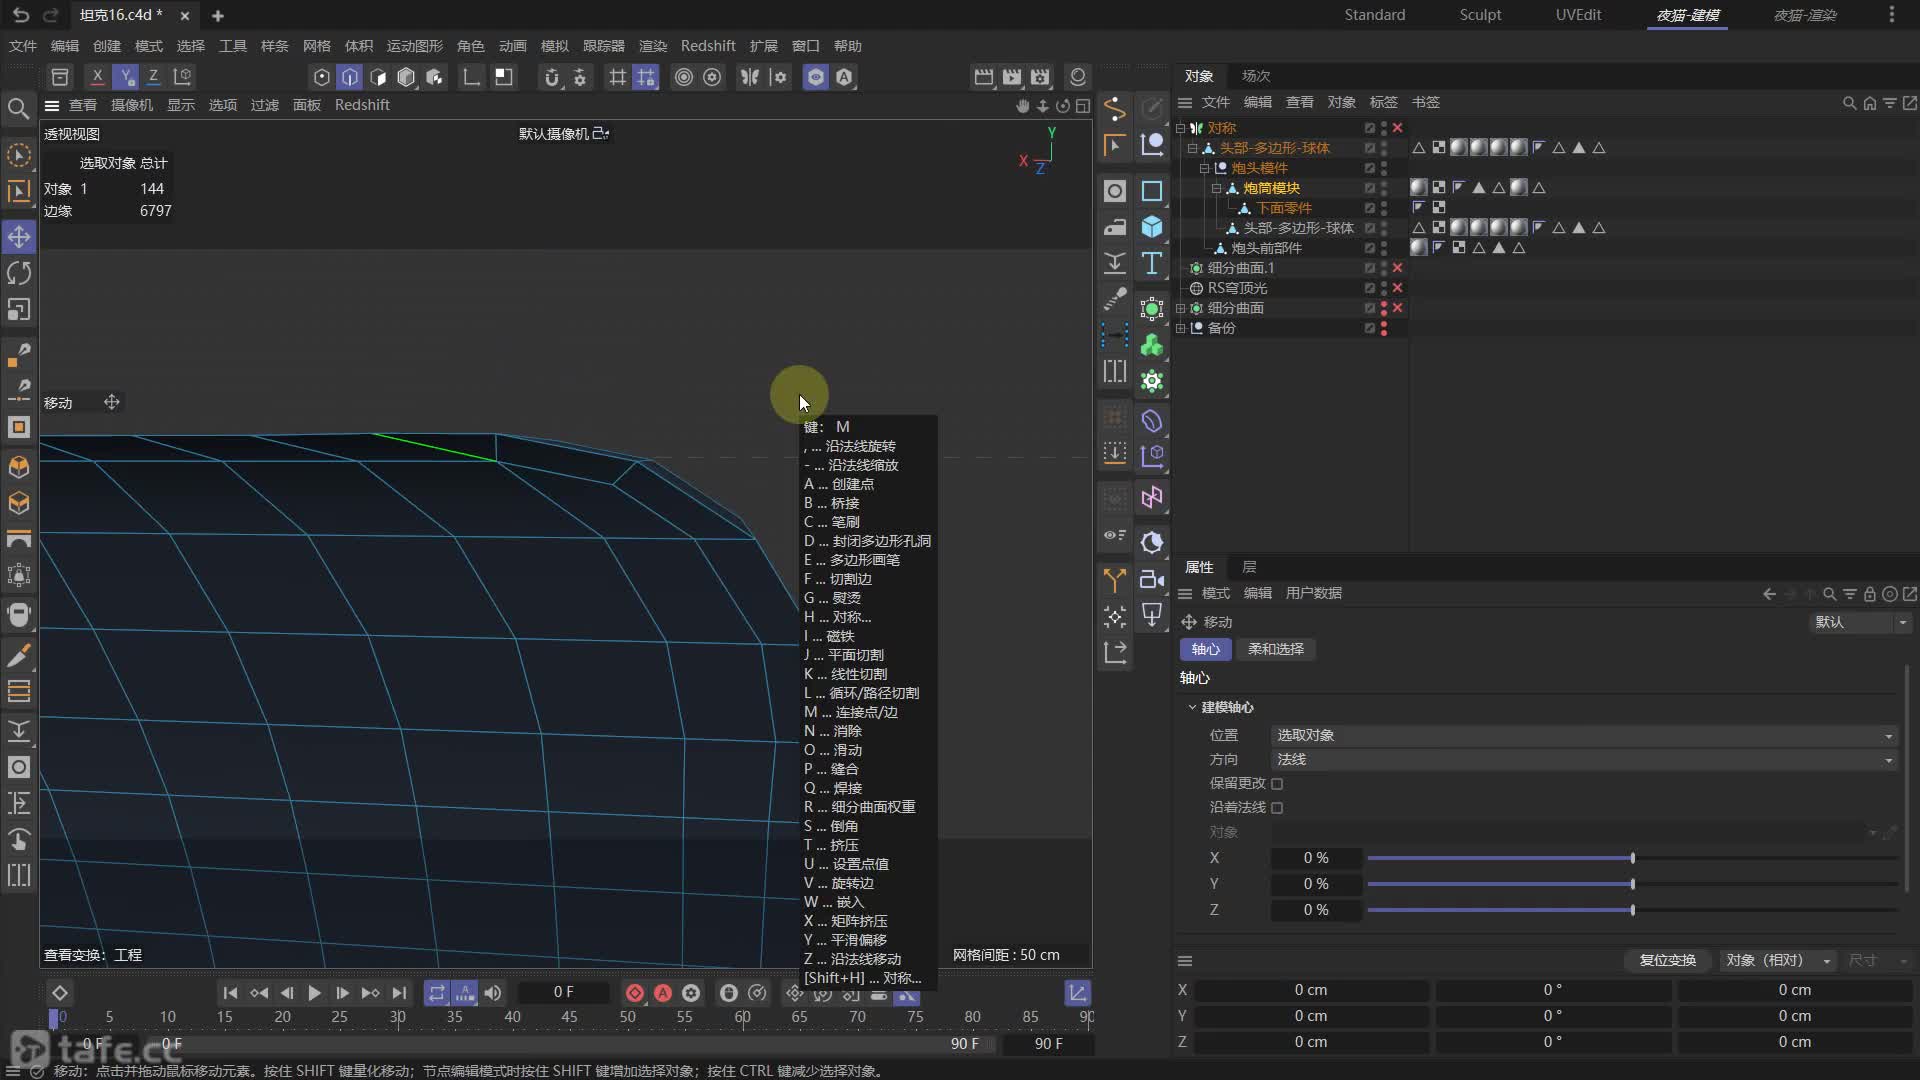The width and height of the screenshot is (1920, 1080).
Task: Click play forward in timeline
Action: [314, 993]
